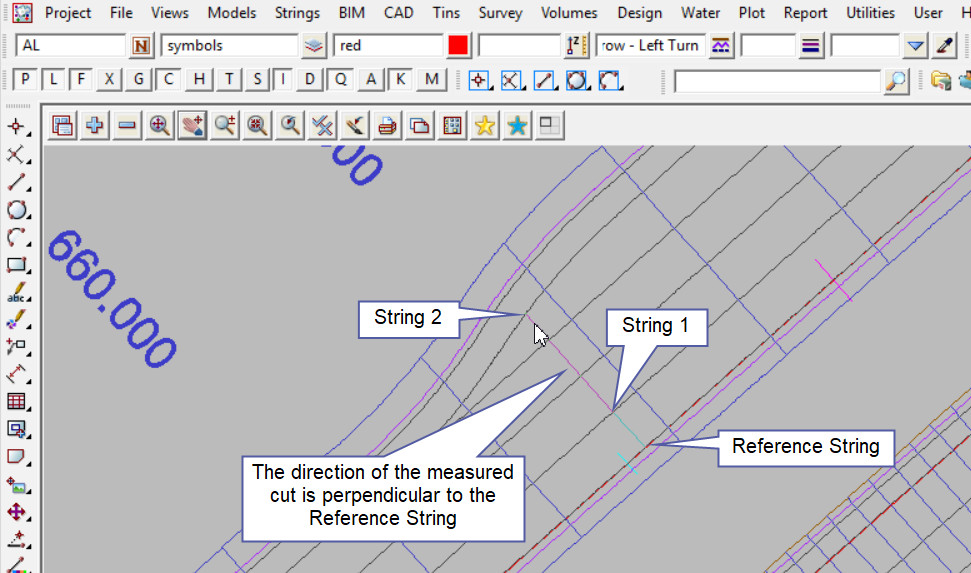Click the Zoom previous magnifier icon
The height and width of the screenshot is (573, 971).
pyautogui.click(x=290, y=126)
